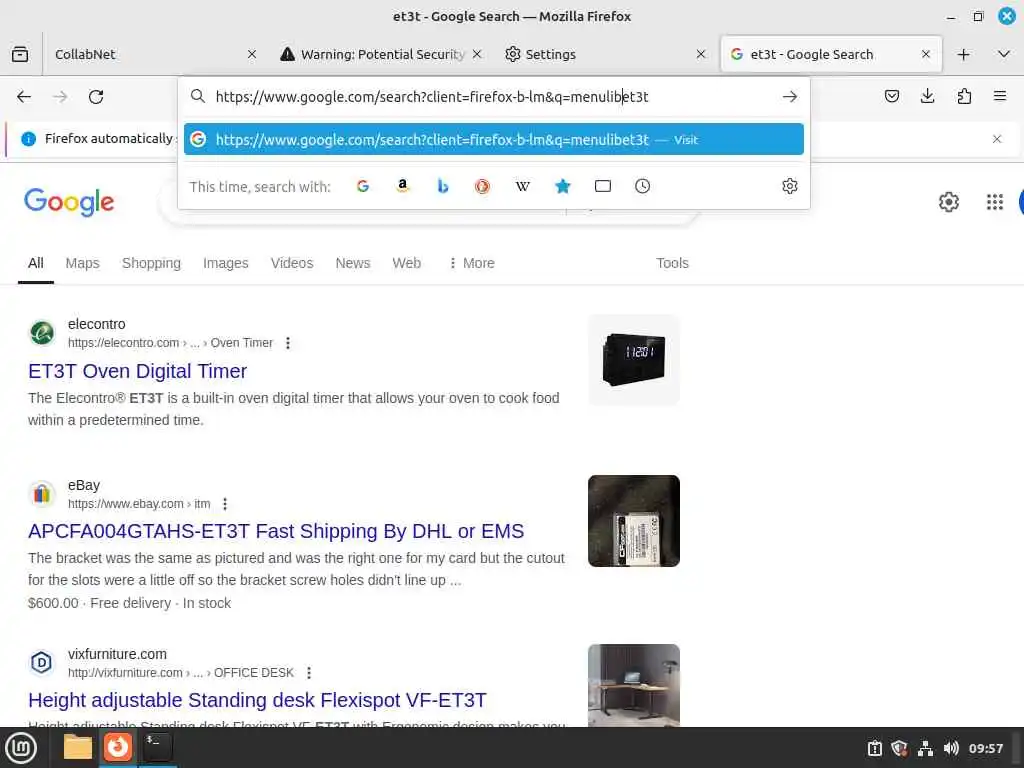
Task: Select the News search filter
Action: (353, 263)
